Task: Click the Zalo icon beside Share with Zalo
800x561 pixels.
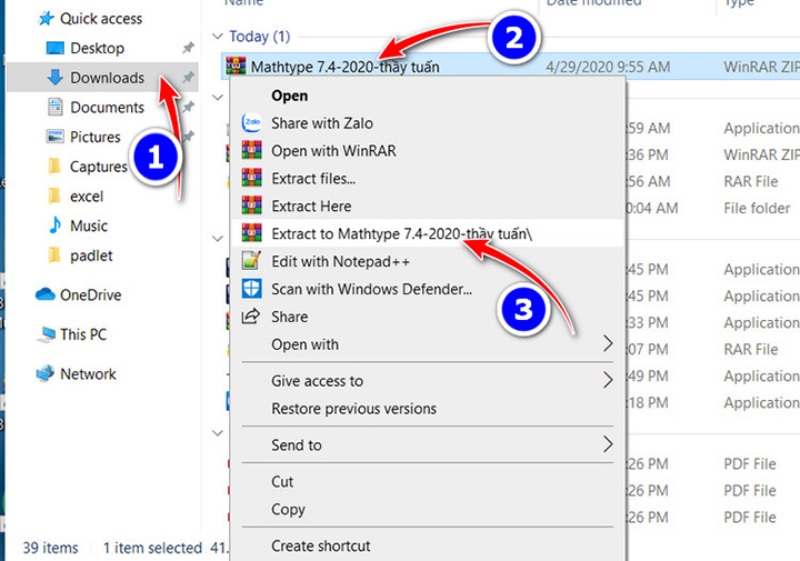Action: click(x=251, y=124)
